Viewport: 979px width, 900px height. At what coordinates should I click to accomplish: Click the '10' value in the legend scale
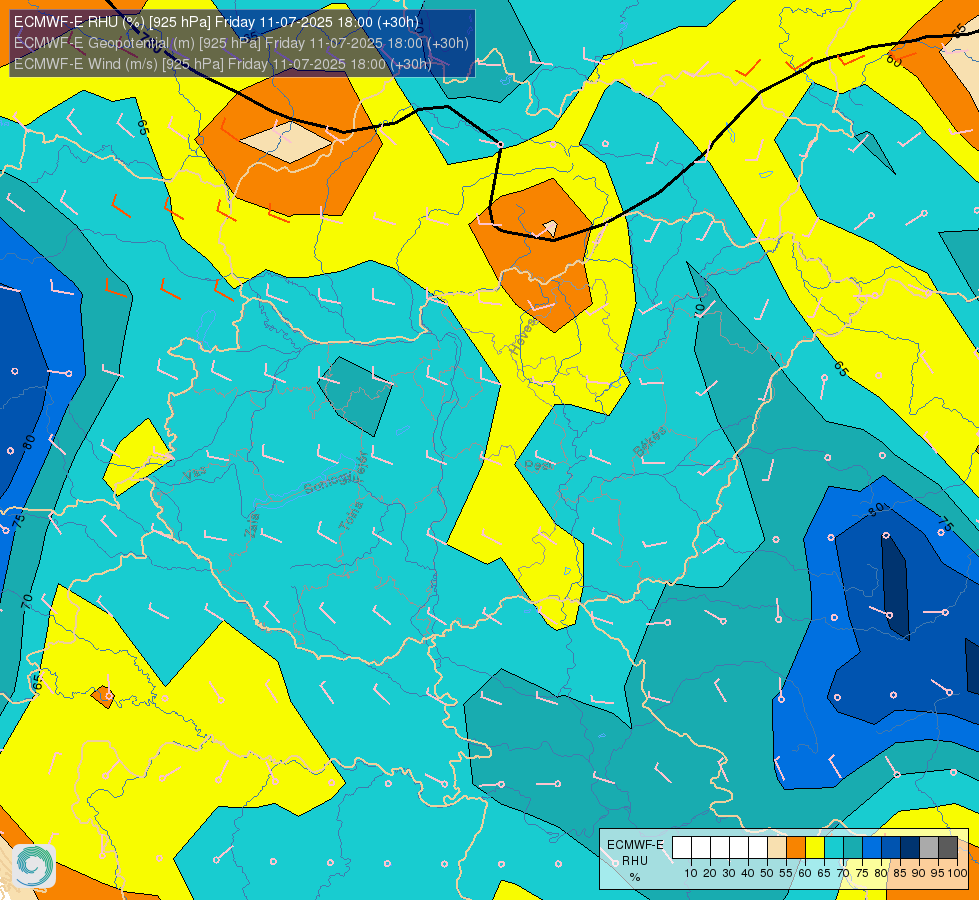click(691, 873)
